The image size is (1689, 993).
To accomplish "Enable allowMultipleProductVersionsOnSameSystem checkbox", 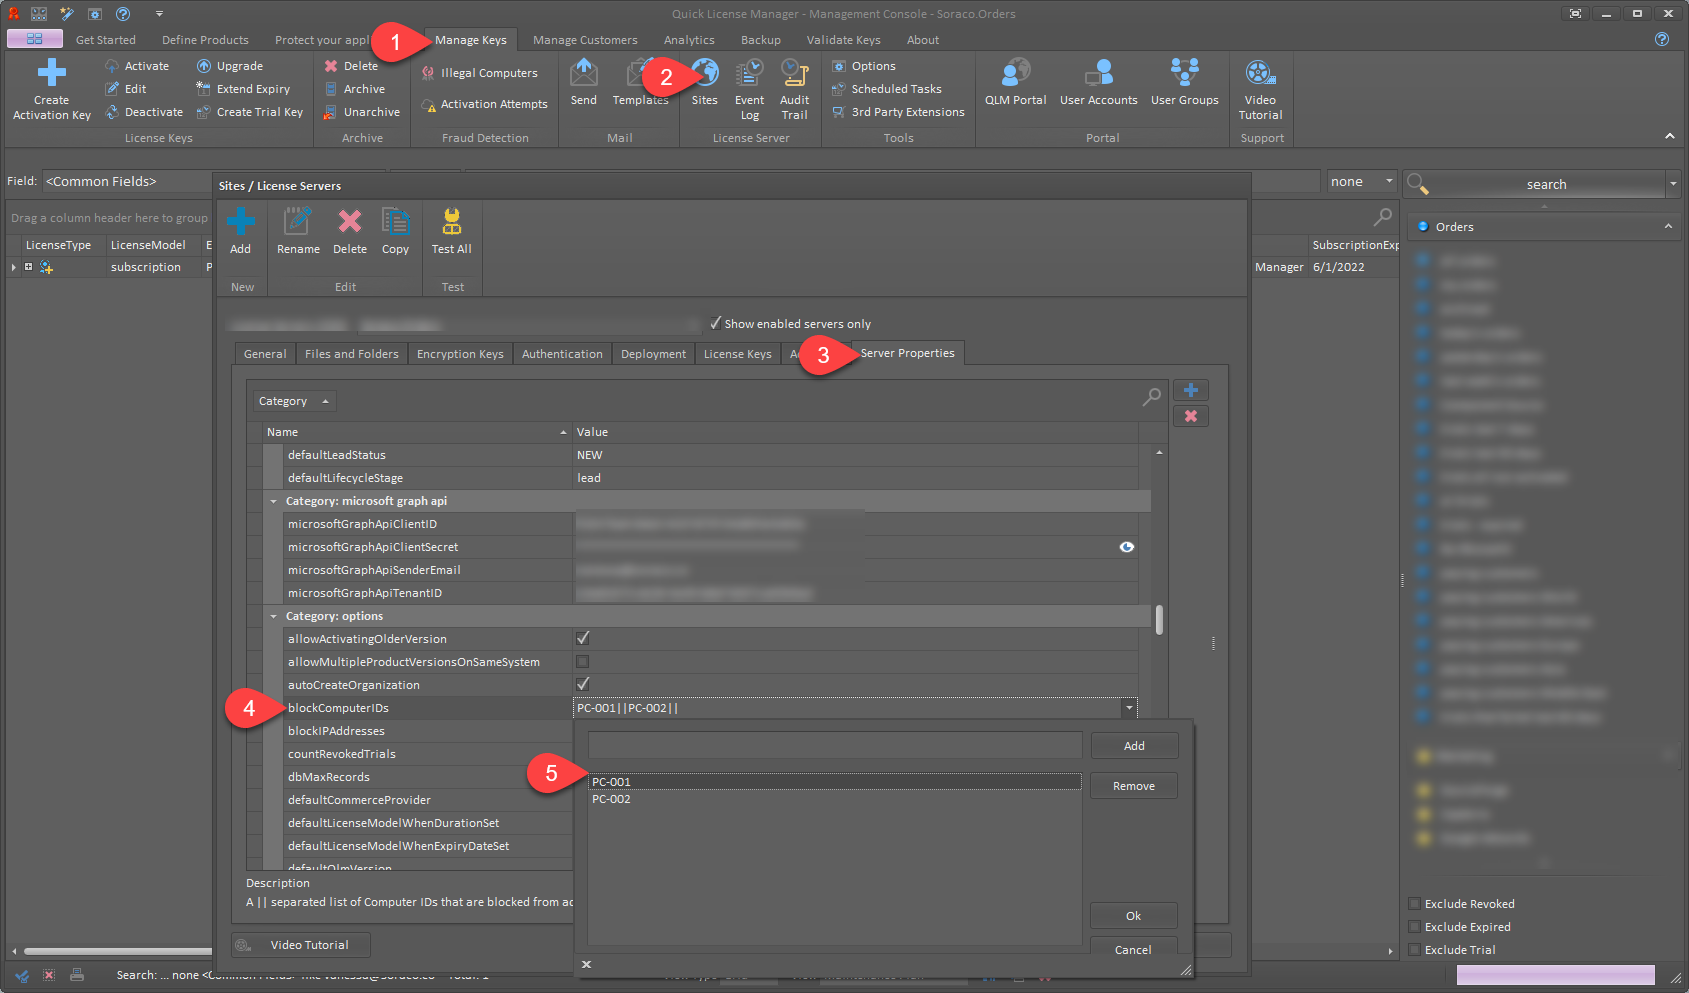I will (x=583, y=662).
